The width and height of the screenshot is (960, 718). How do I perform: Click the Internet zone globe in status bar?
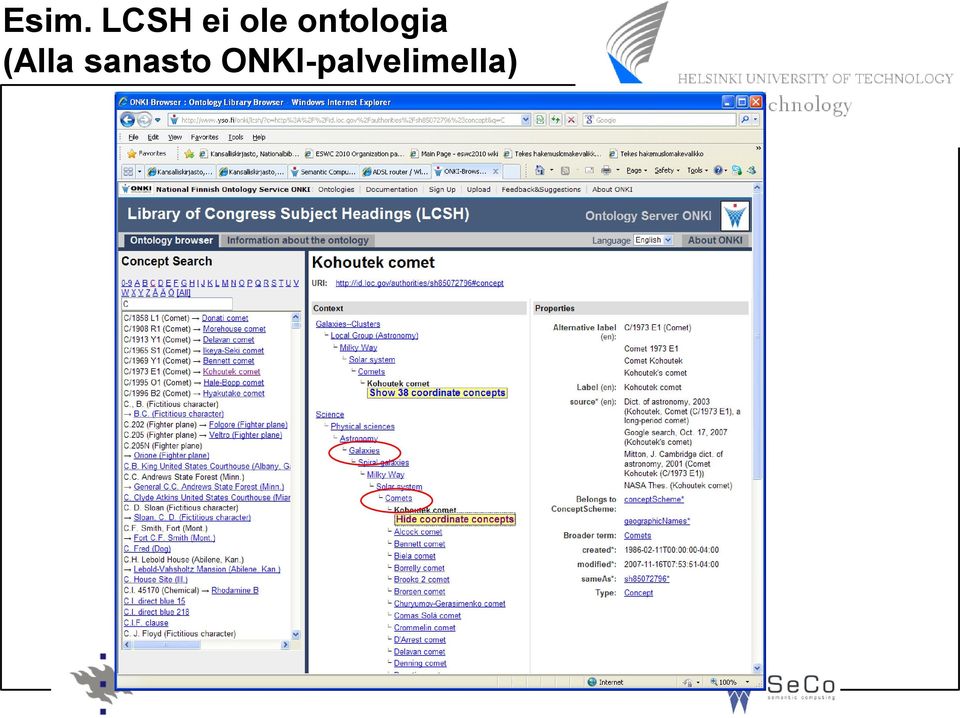[591, 682]
